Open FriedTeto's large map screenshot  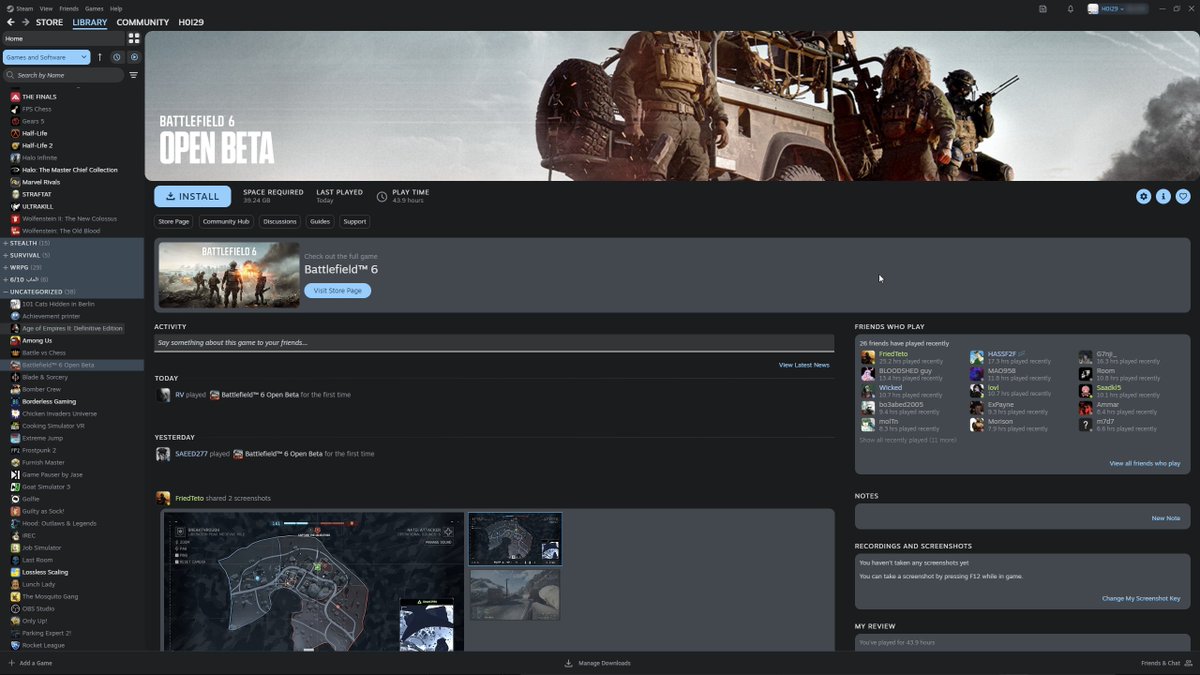coord(314,582)
